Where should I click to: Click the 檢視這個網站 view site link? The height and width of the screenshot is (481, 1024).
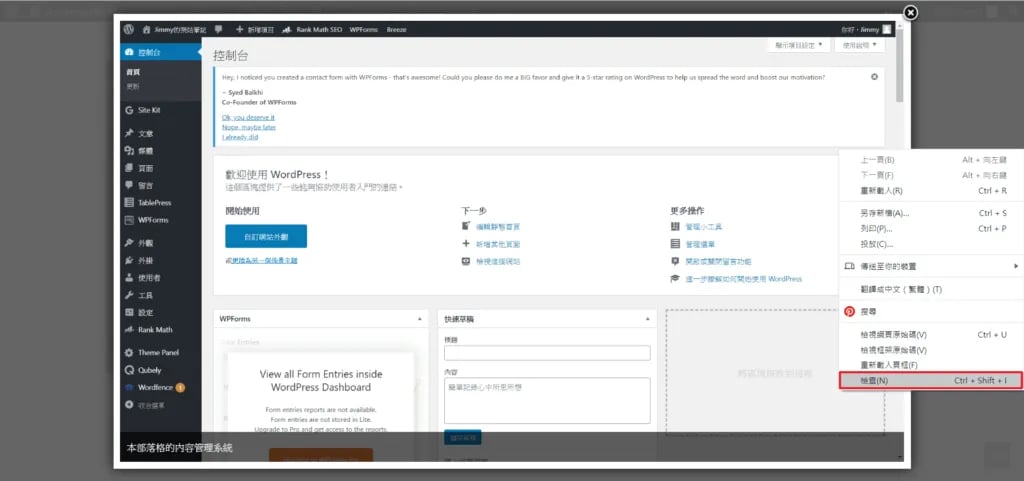pos(498,261)
